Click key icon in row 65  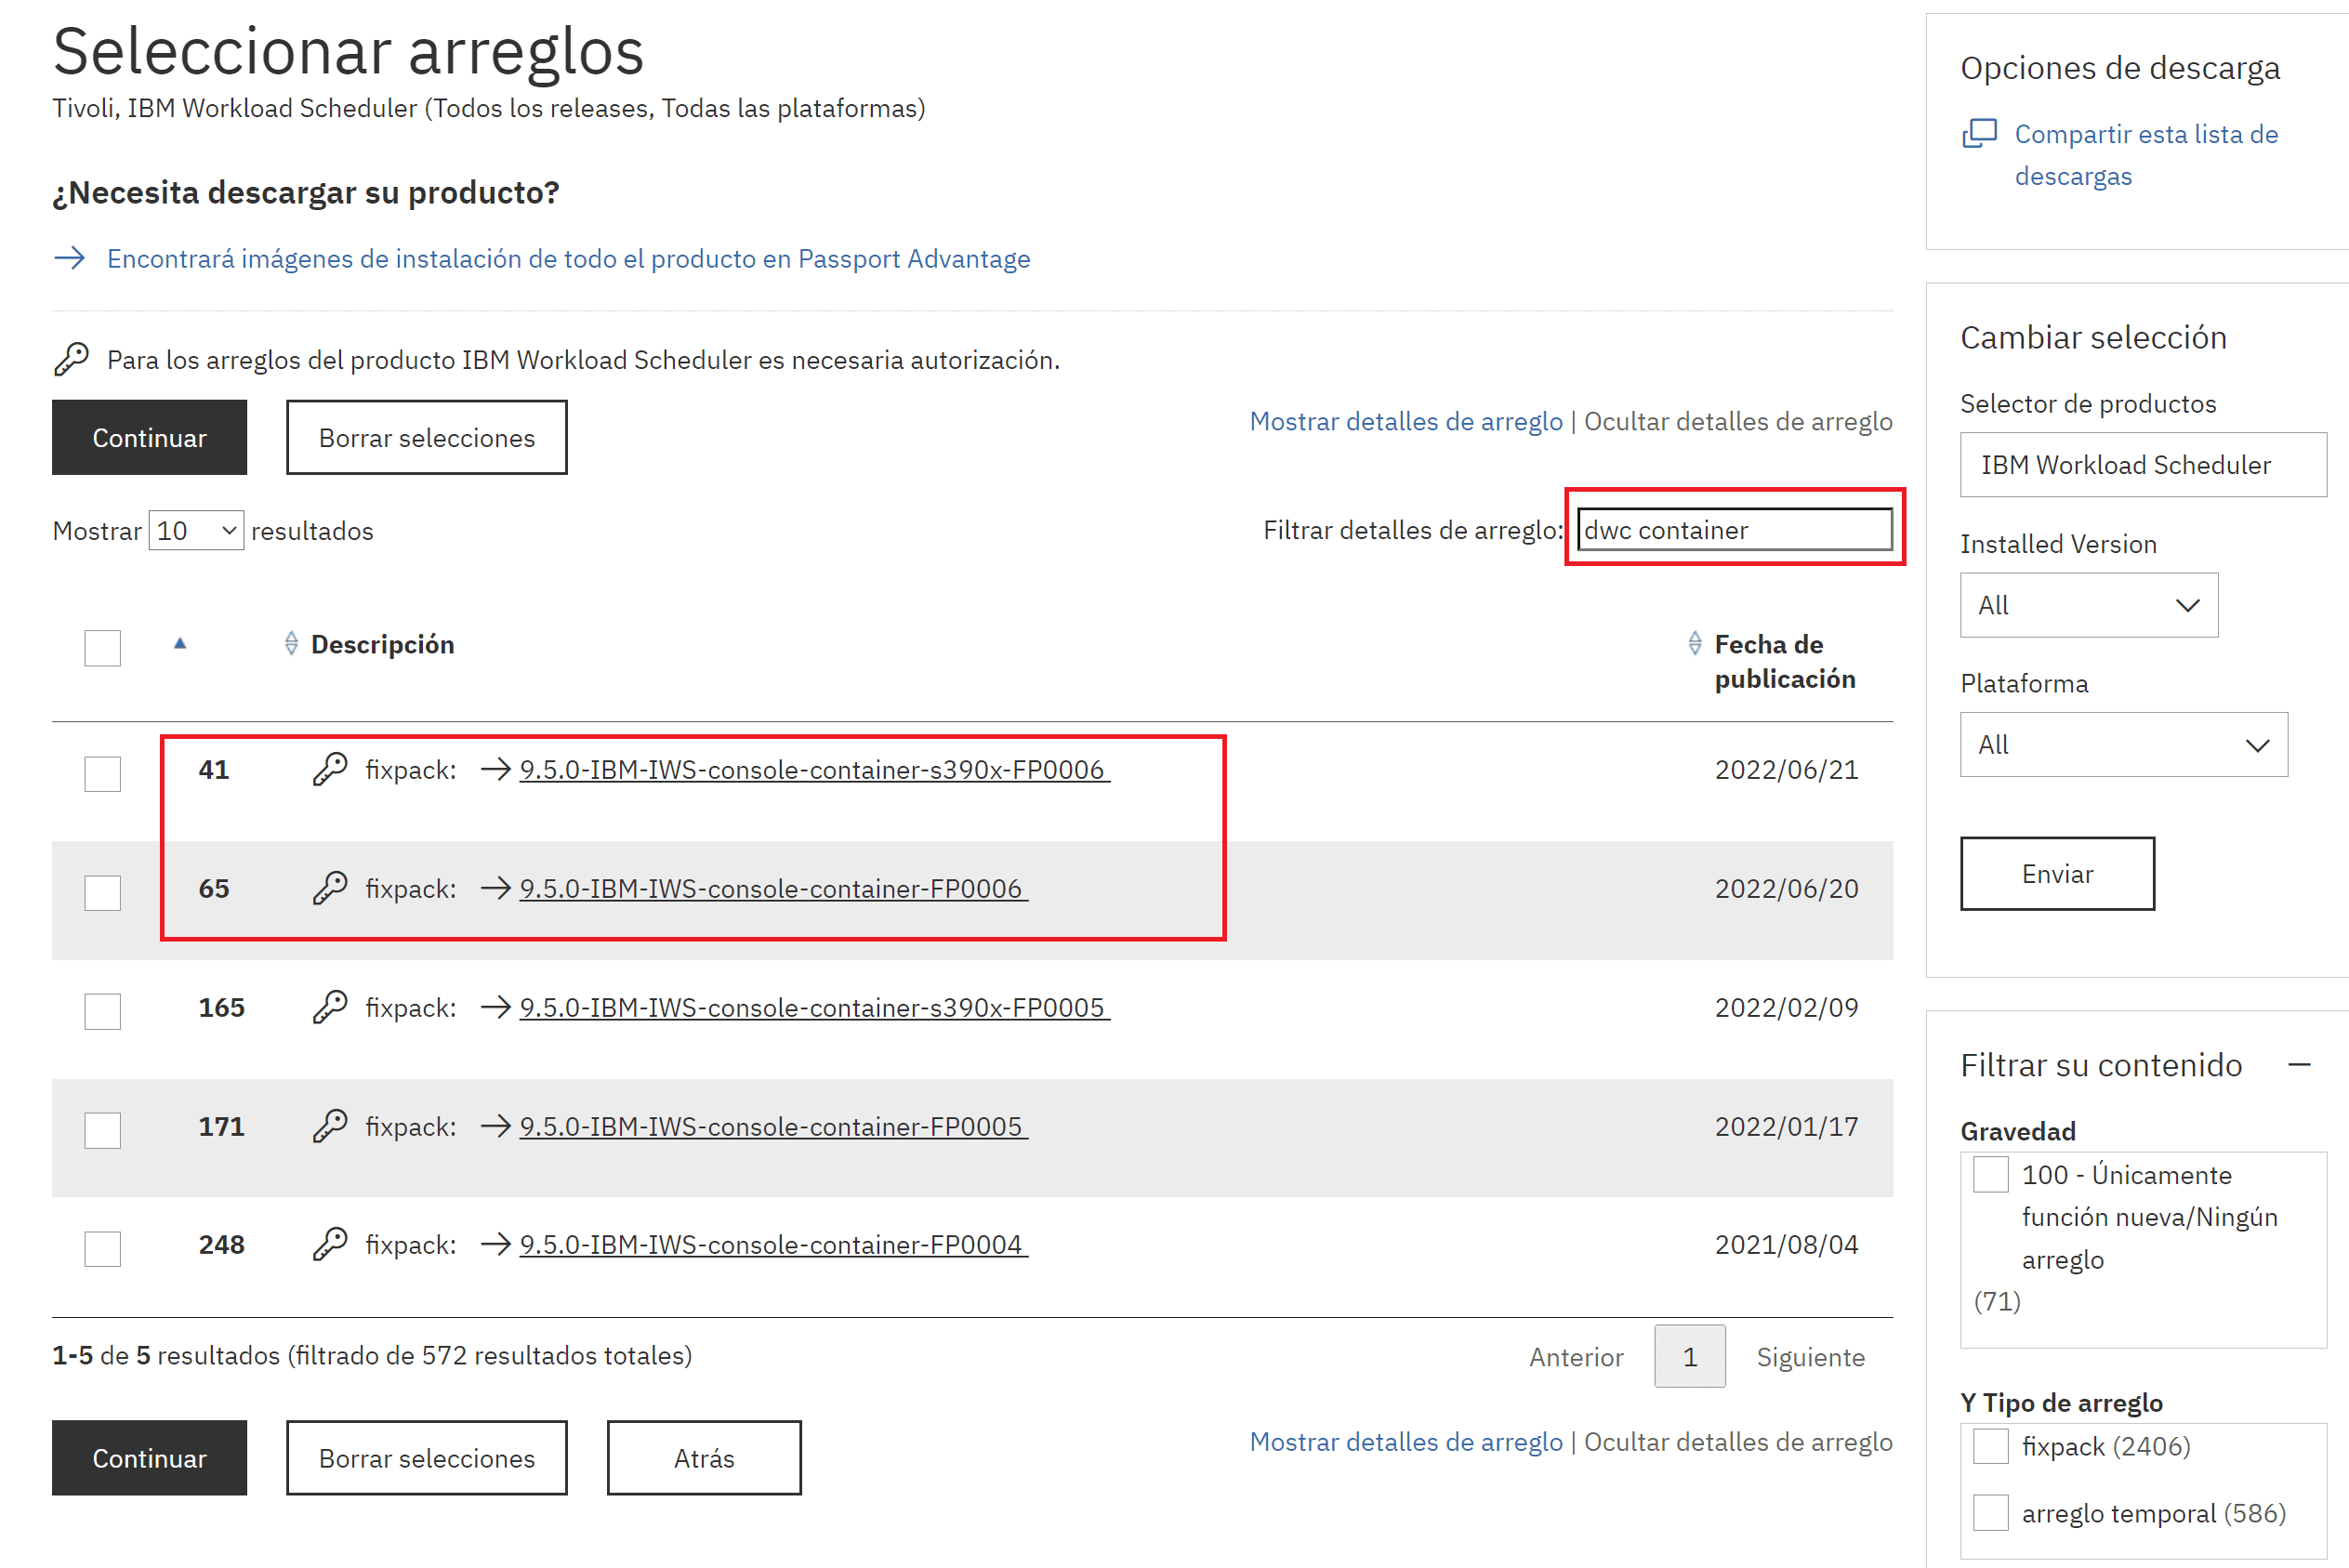coord(330,888)
